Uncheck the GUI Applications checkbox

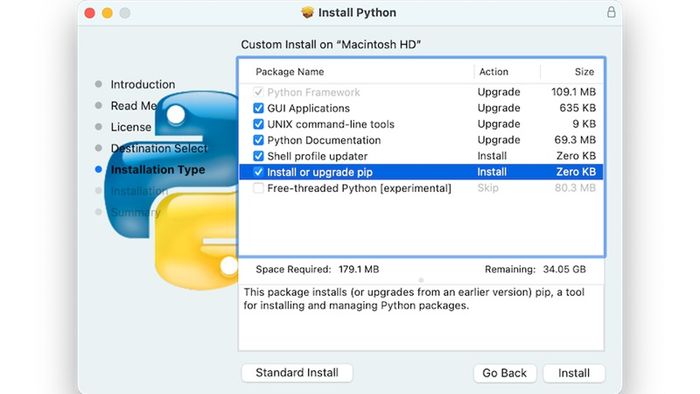[x=258, y=108]
